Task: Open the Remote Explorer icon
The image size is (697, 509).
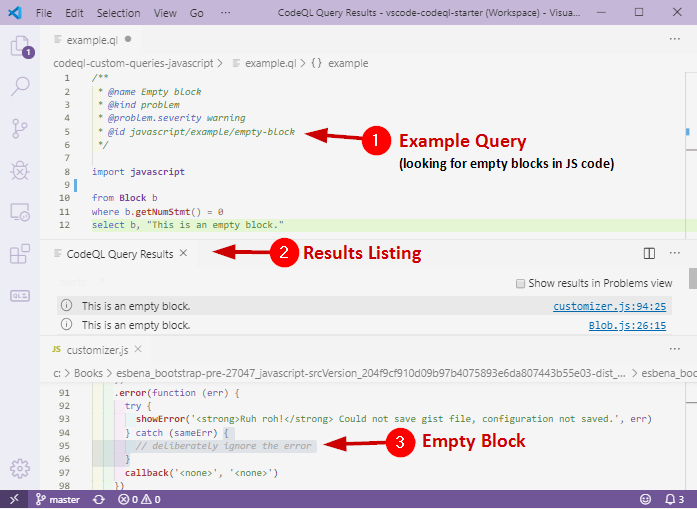Action: [x=20, y=212]
